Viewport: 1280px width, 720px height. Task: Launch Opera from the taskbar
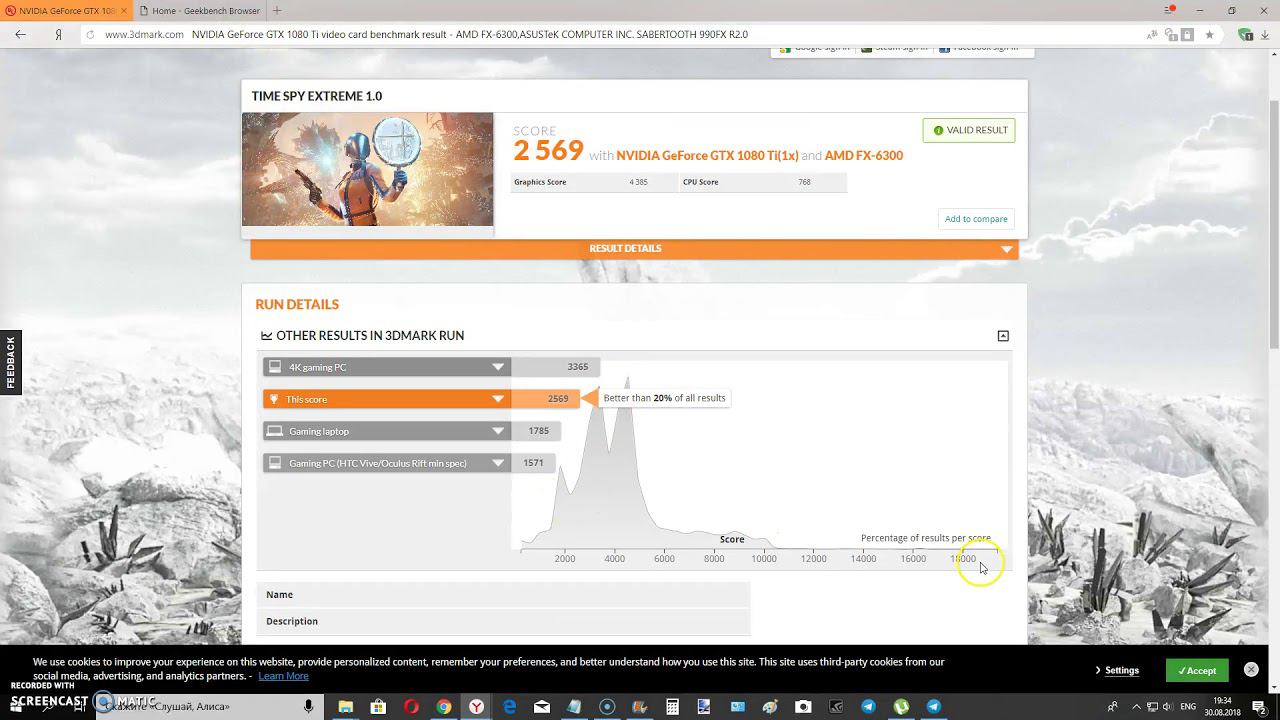(x=411, y=706)
